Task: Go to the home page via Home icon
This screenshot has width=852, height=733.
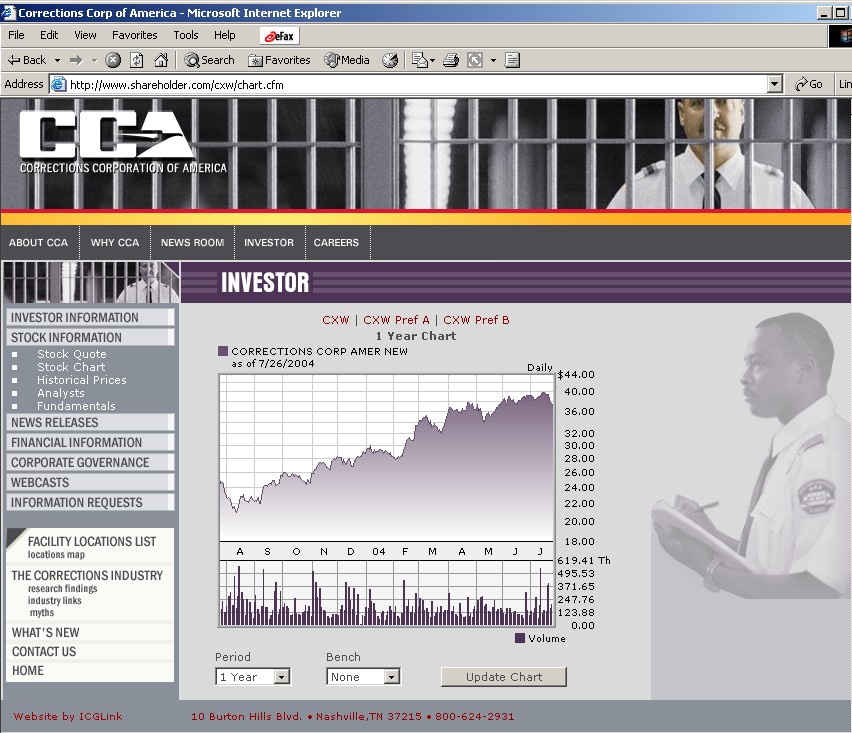Action: pyautogui.click(x=161, y=60)
